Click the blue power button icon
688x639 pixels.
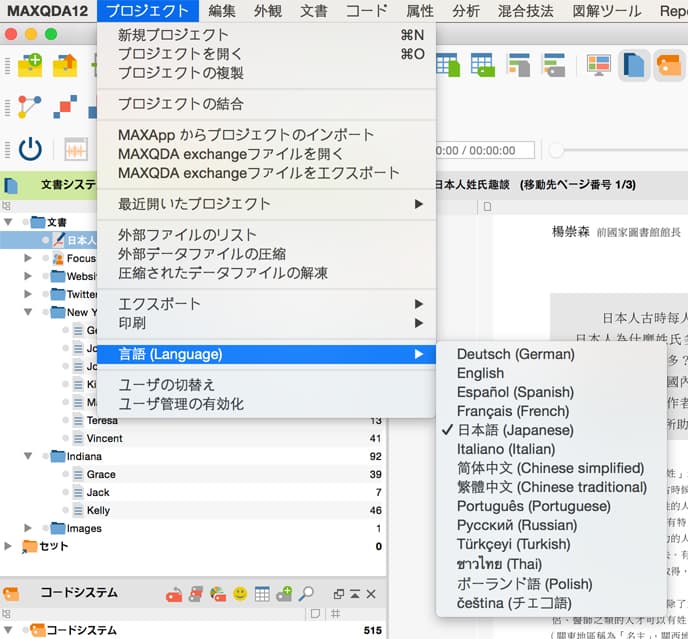pyautogui.click(x=30, y=149)
